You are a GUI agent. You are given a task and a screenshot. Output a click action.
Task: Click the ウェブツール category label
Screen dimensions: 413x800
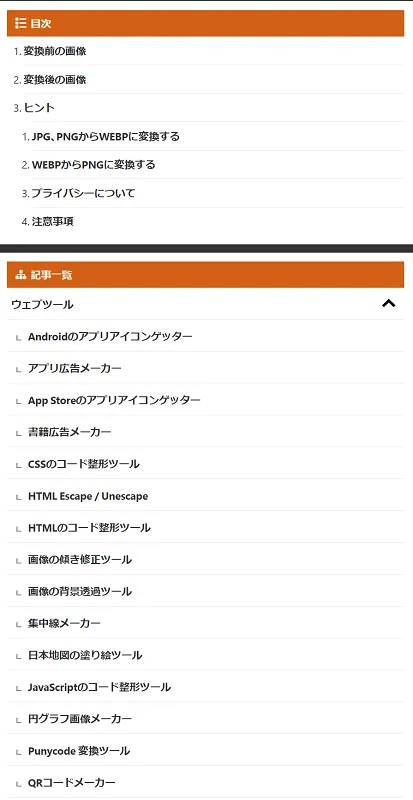(42, 305)
